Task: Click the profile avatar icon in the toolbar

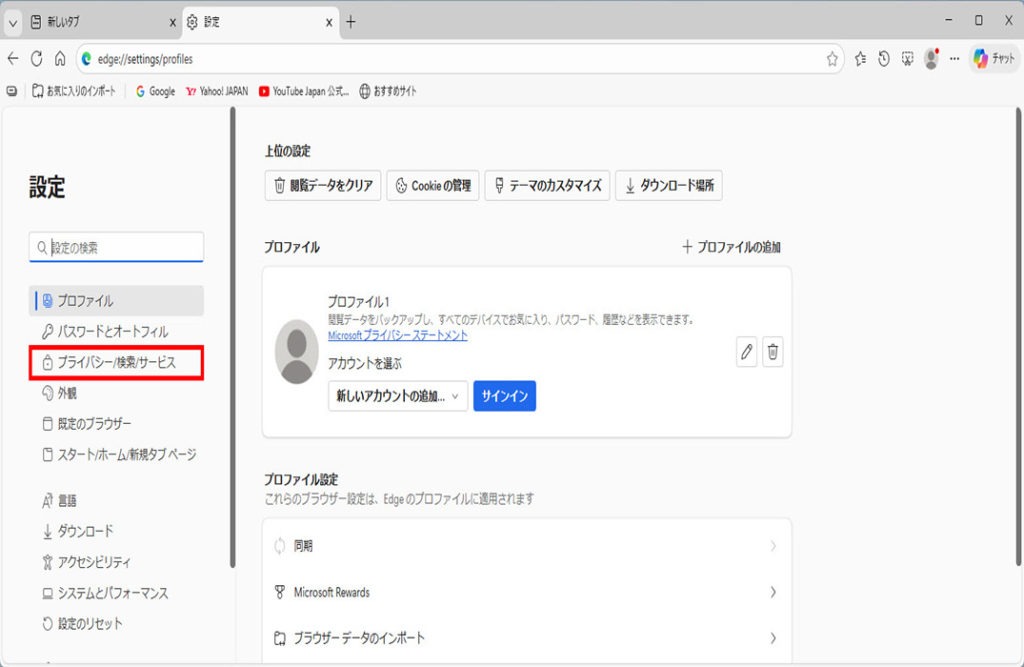Action: pyautogui.click(x=931, y=59)
